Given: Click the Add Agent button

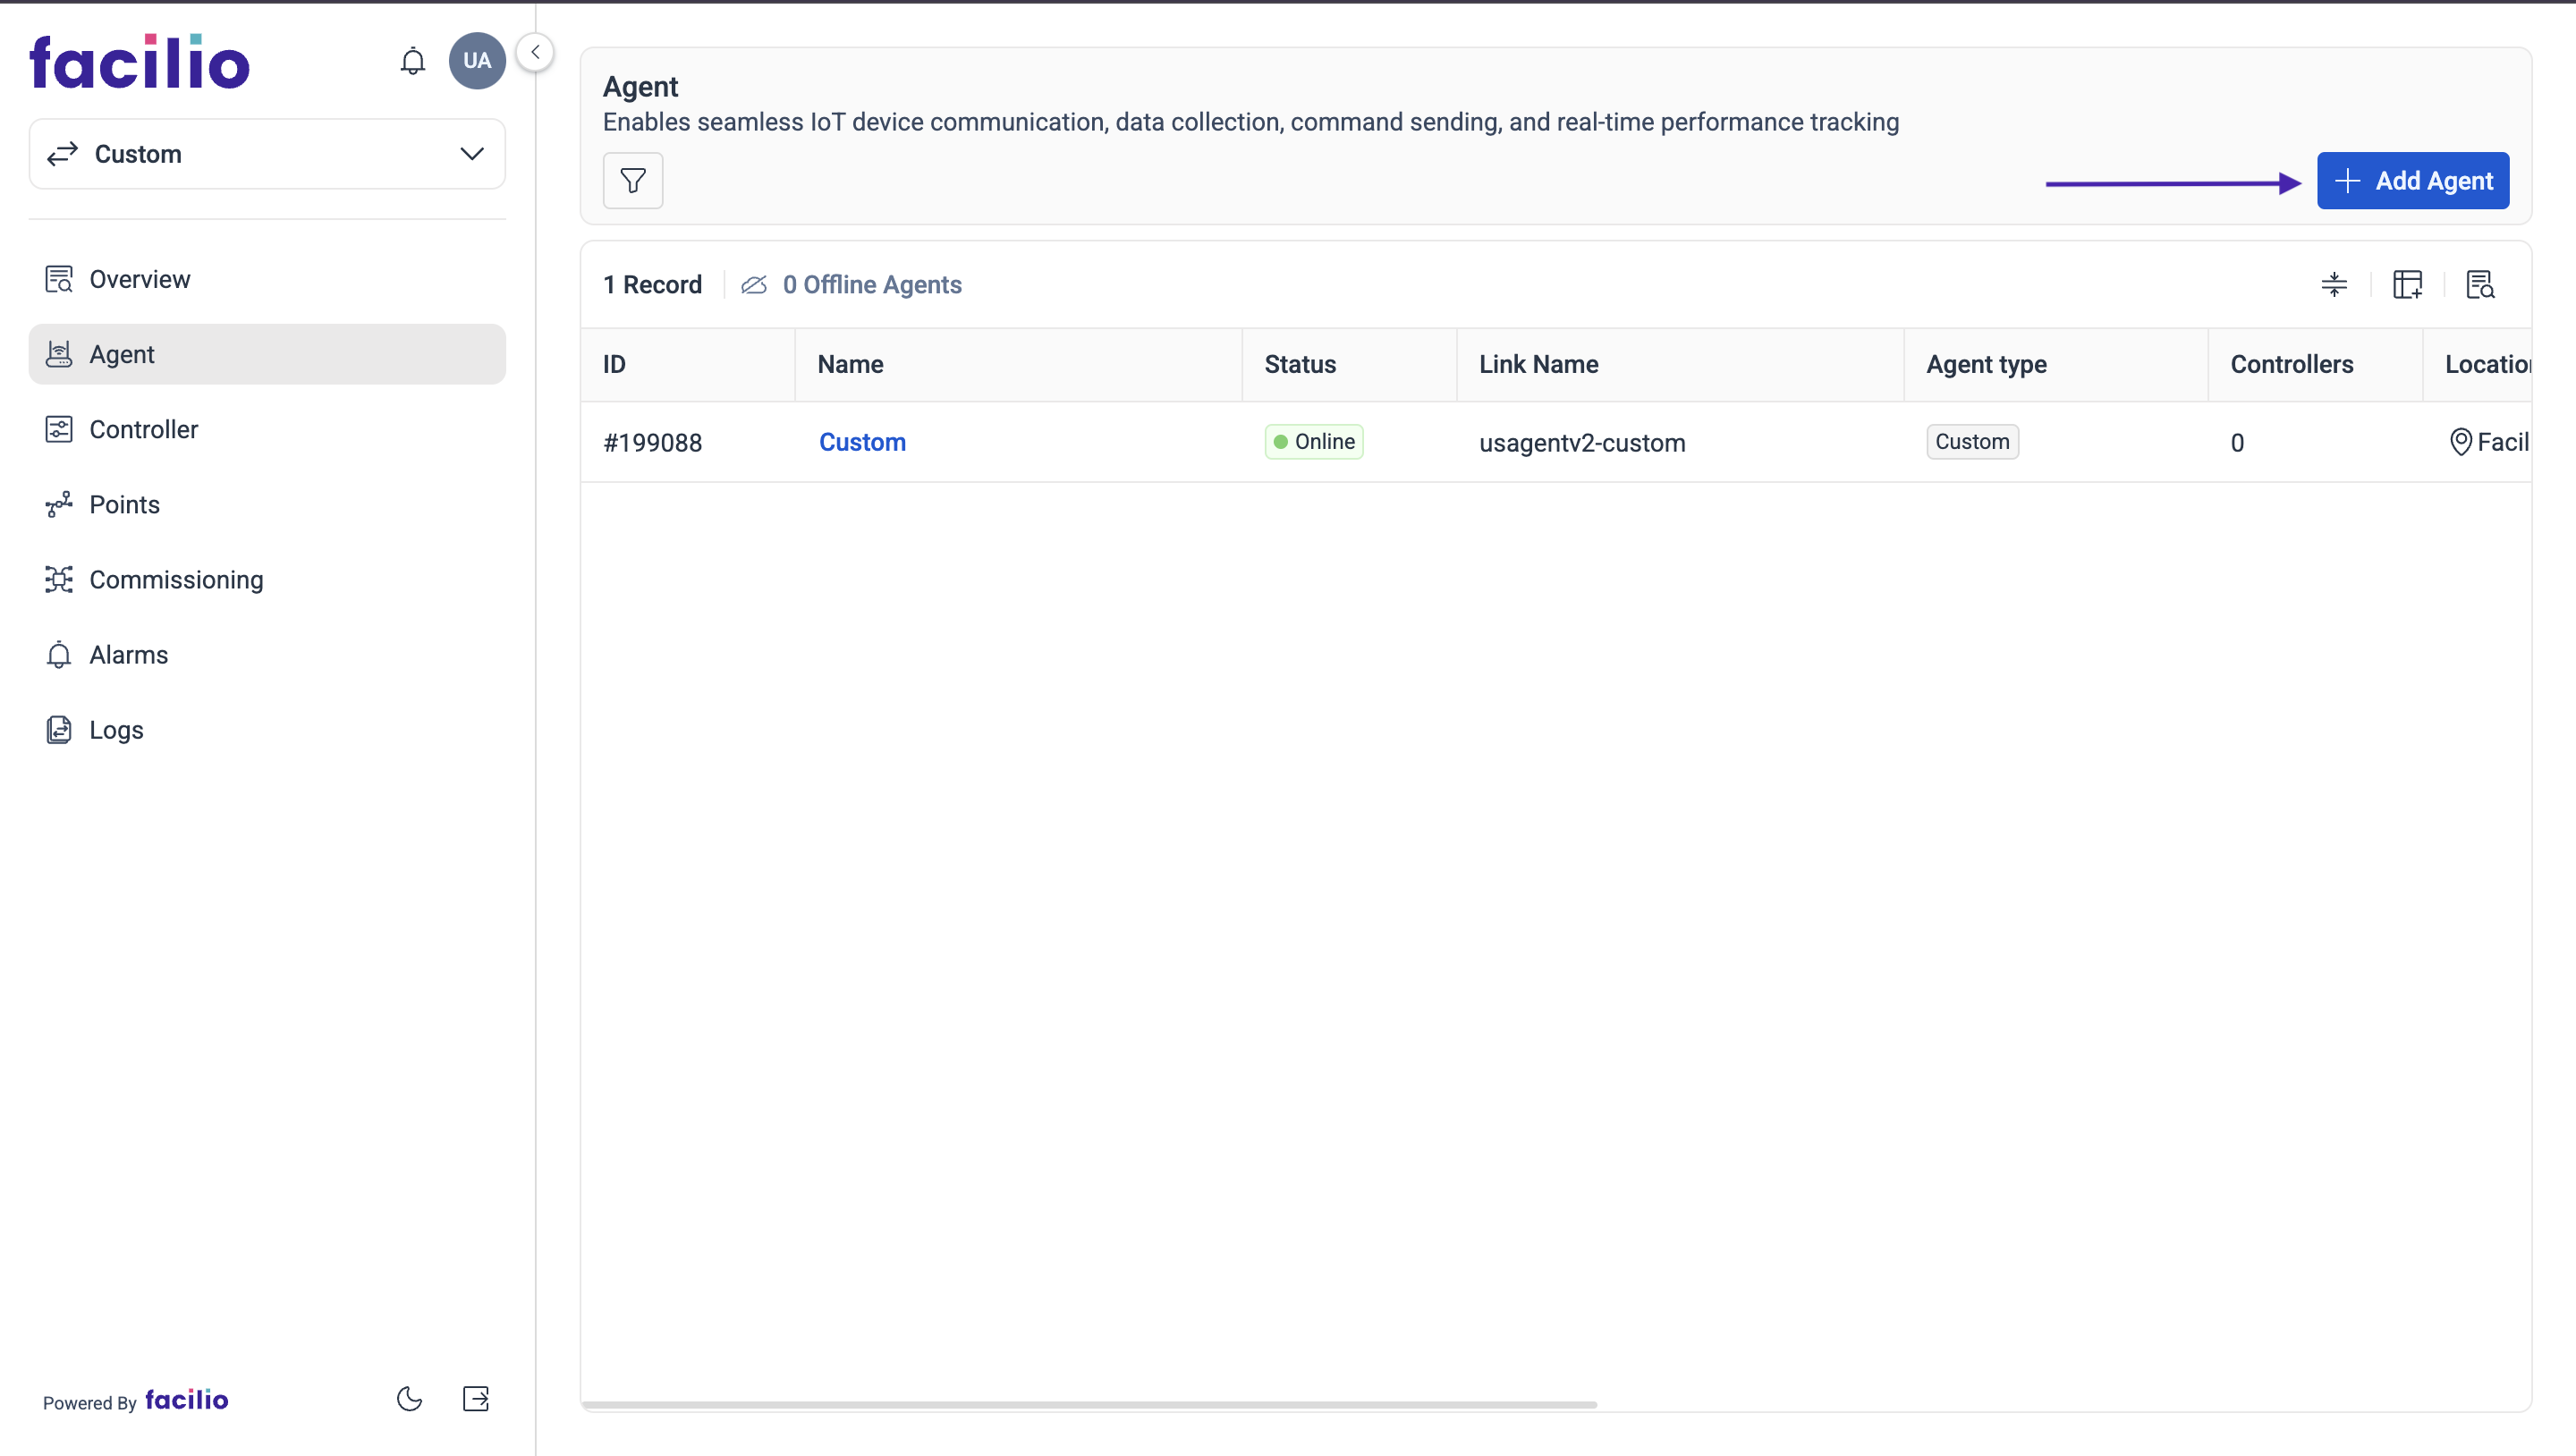Looking at the screenshot, I should pyautogui.click(x=2412, y=181).
